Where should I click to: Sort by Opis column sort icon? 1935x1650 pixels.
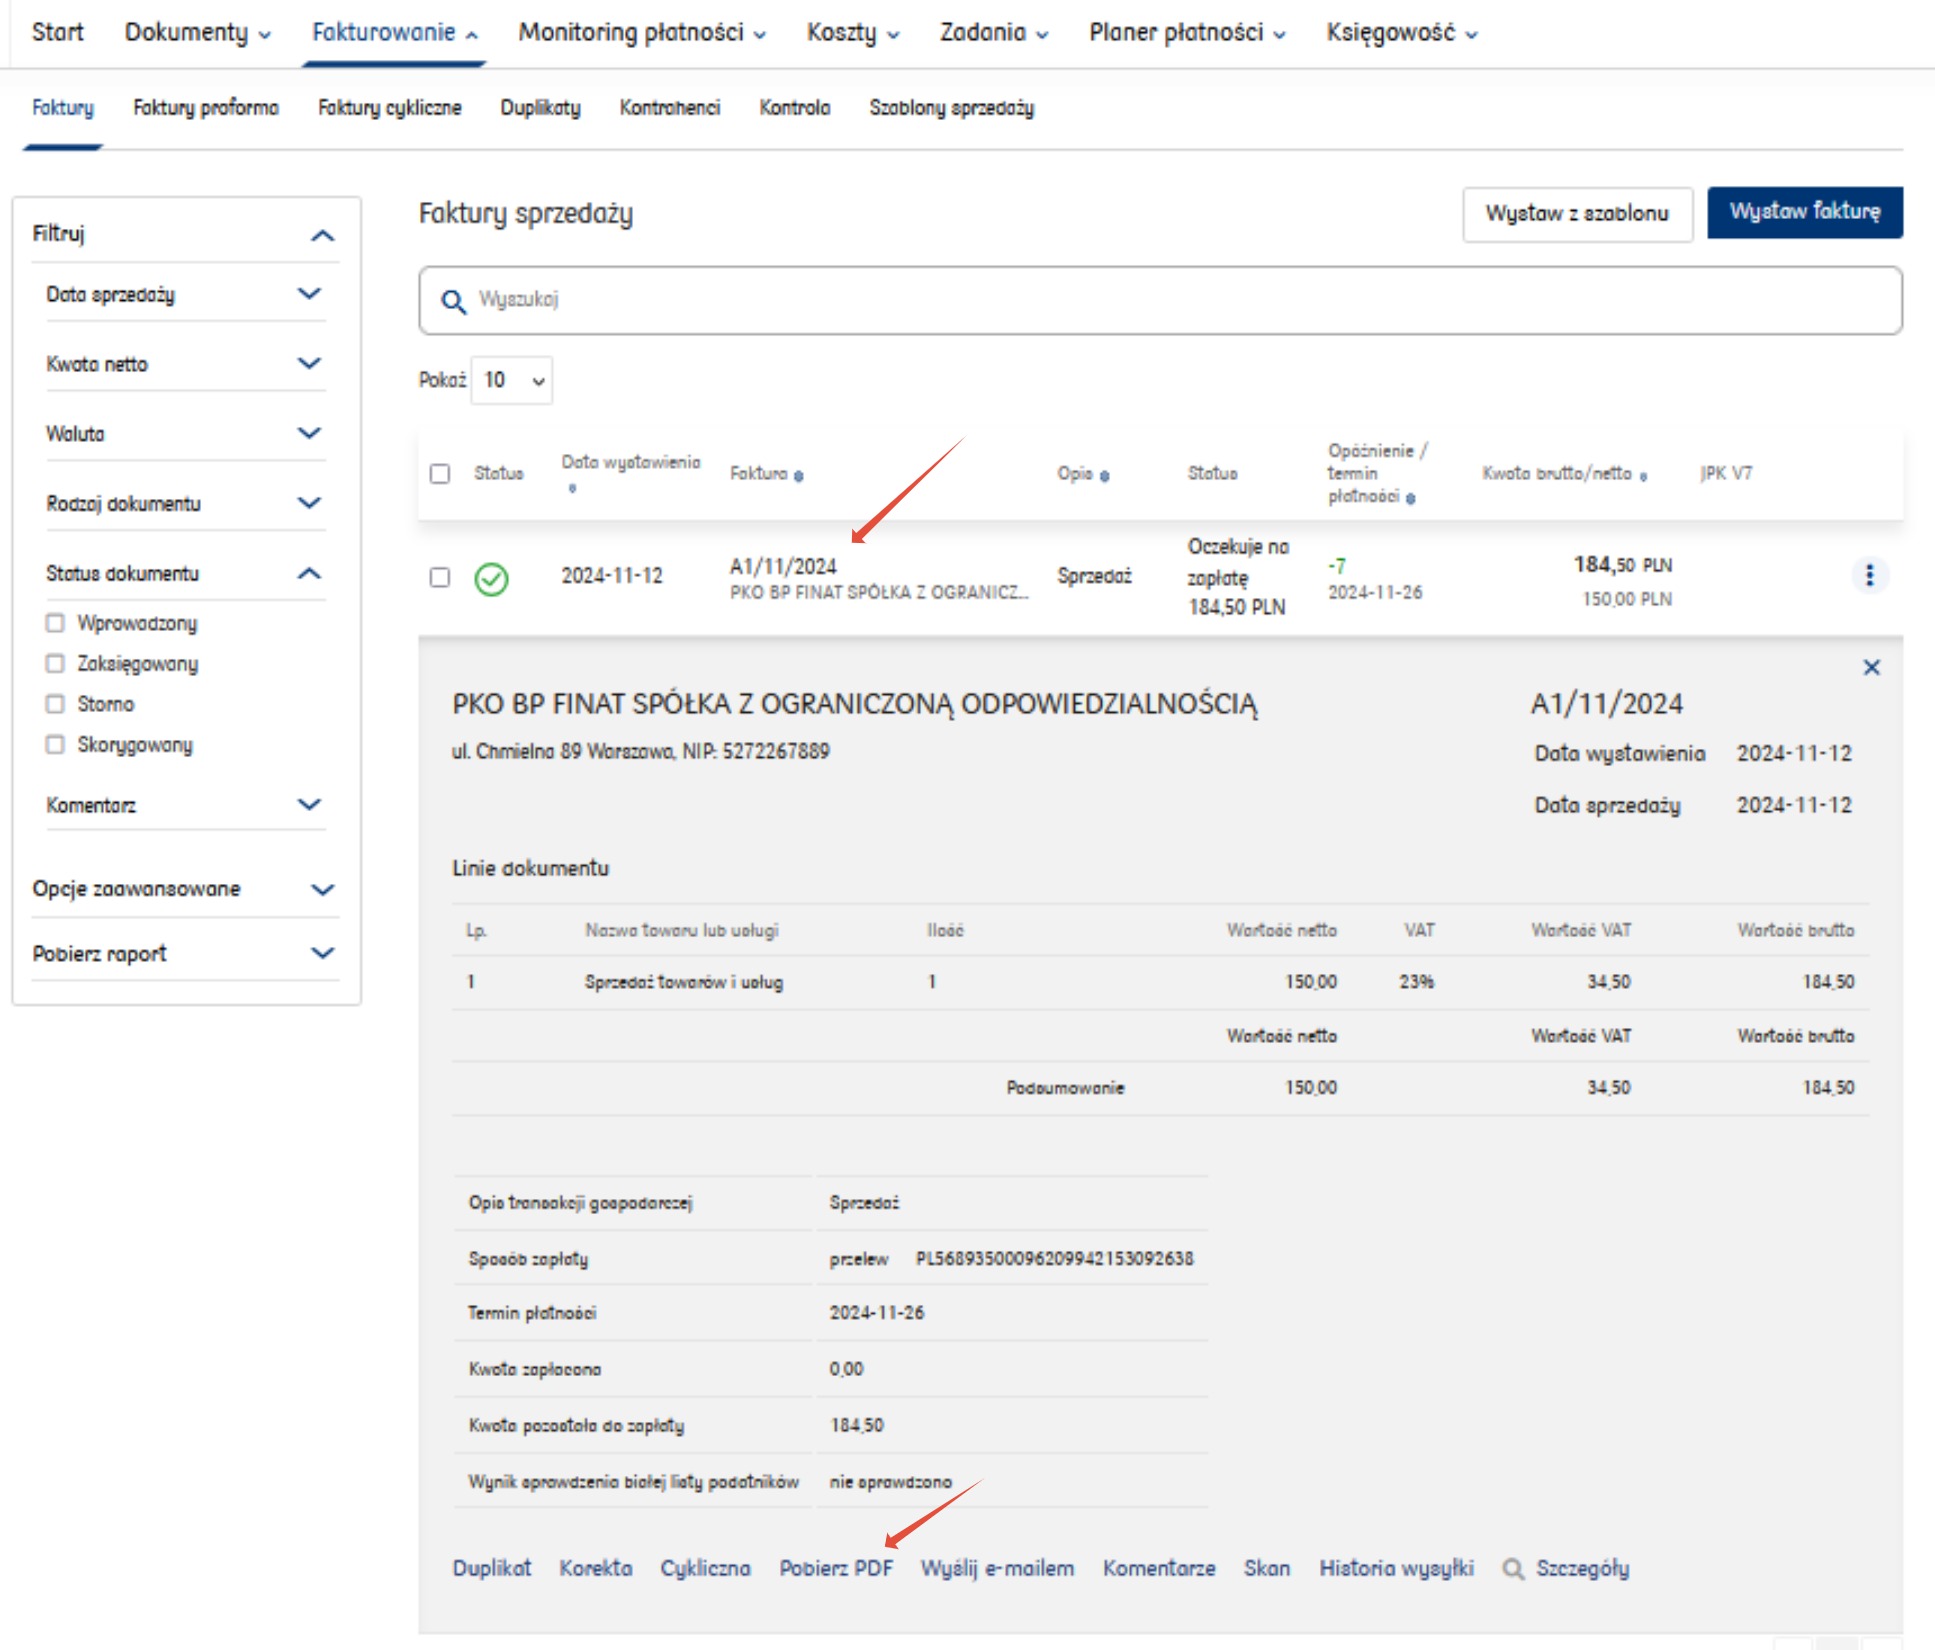click(1104, 476)
